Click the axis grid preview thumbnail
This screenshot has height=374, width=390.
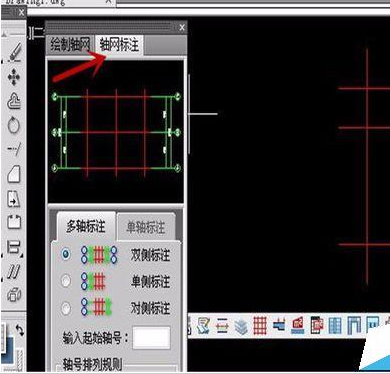pyautogui.click(x=116, y=132)
